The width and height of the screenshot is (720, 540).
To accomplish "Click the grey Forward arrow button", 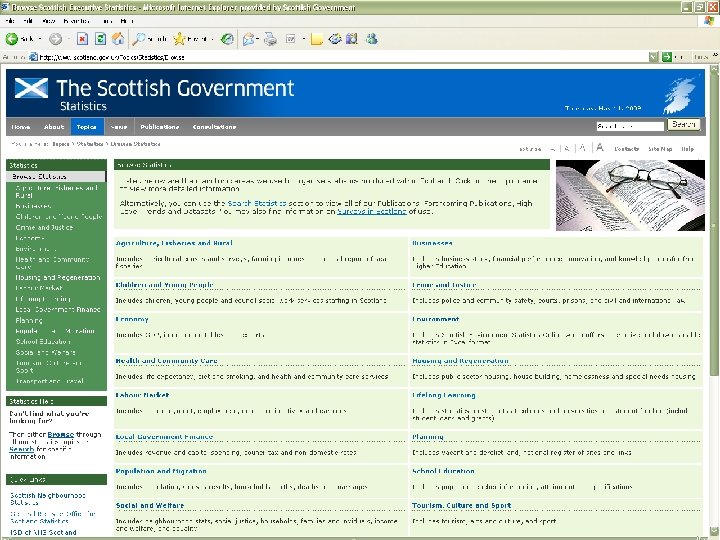I will click(56, 39).
